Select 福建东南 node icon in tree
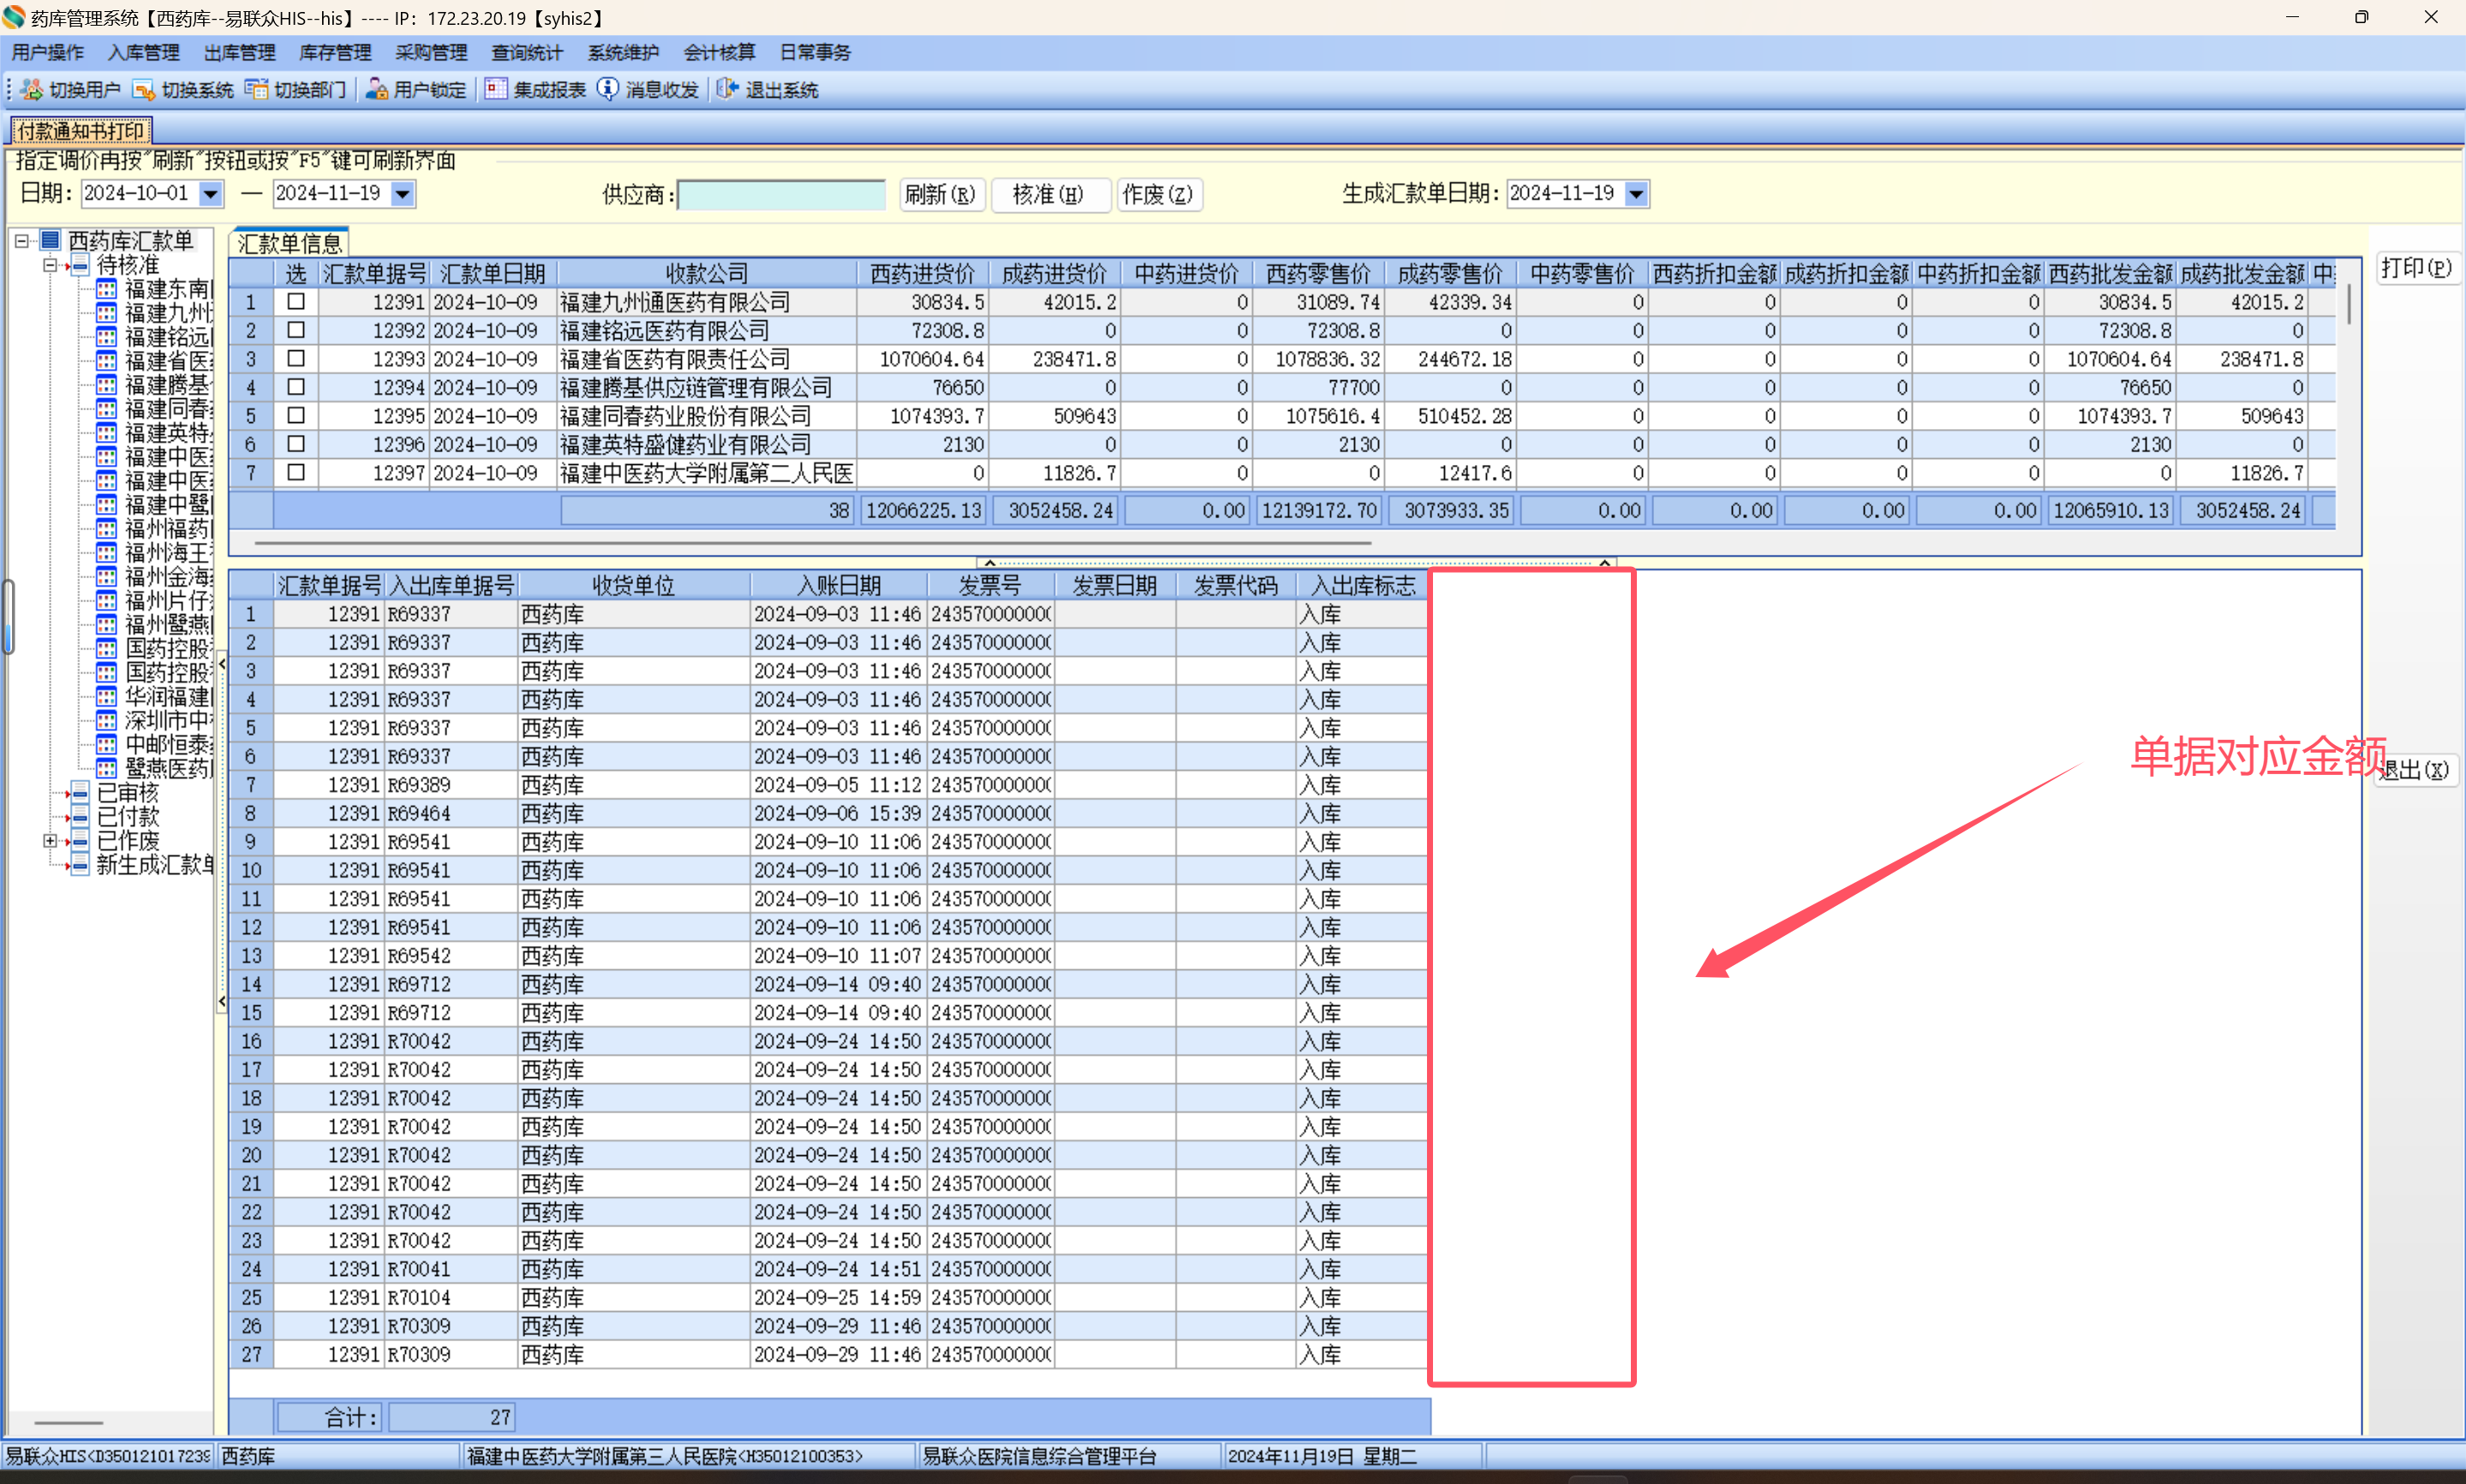 [107, 290]
